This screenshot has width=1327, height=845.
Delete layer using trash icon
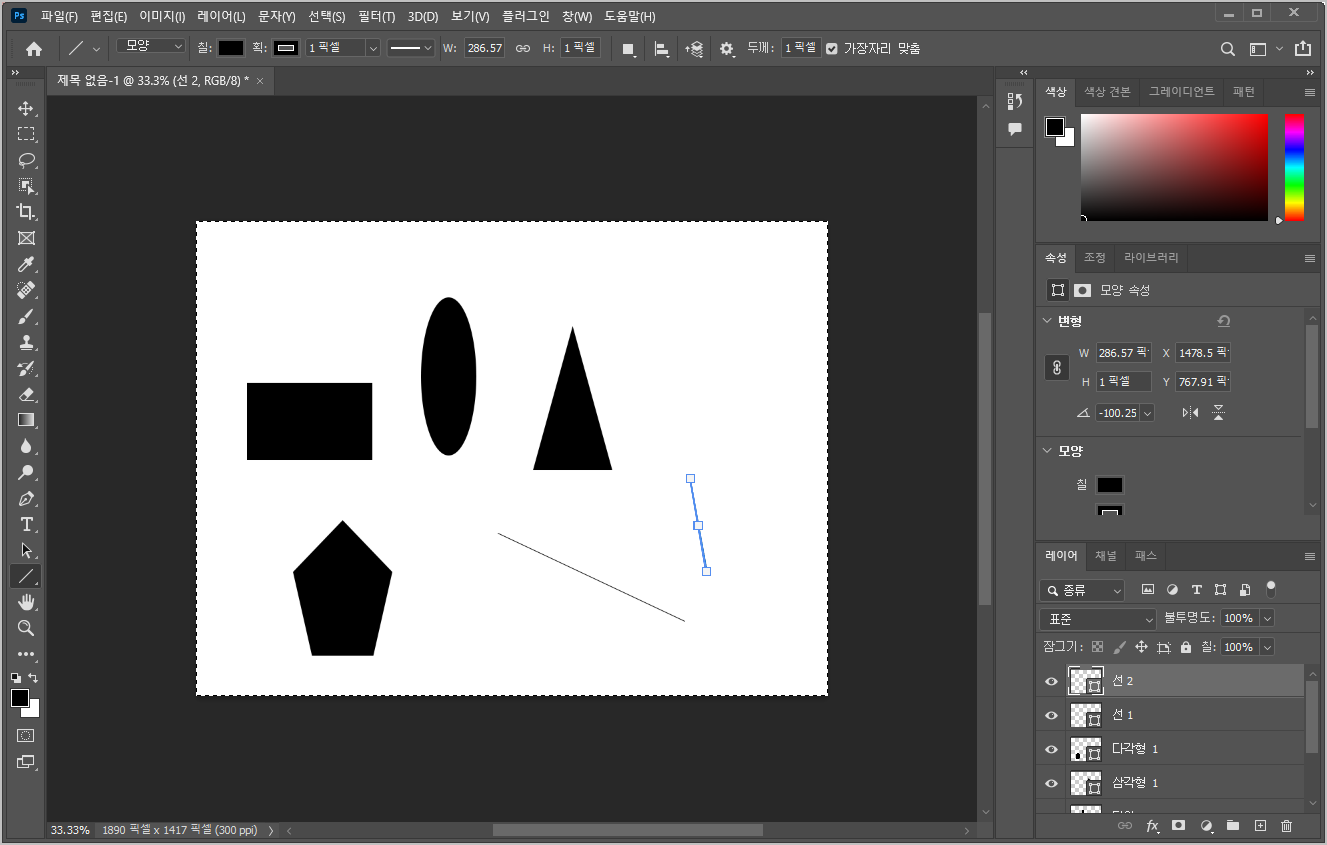(x=1287, y=826)
